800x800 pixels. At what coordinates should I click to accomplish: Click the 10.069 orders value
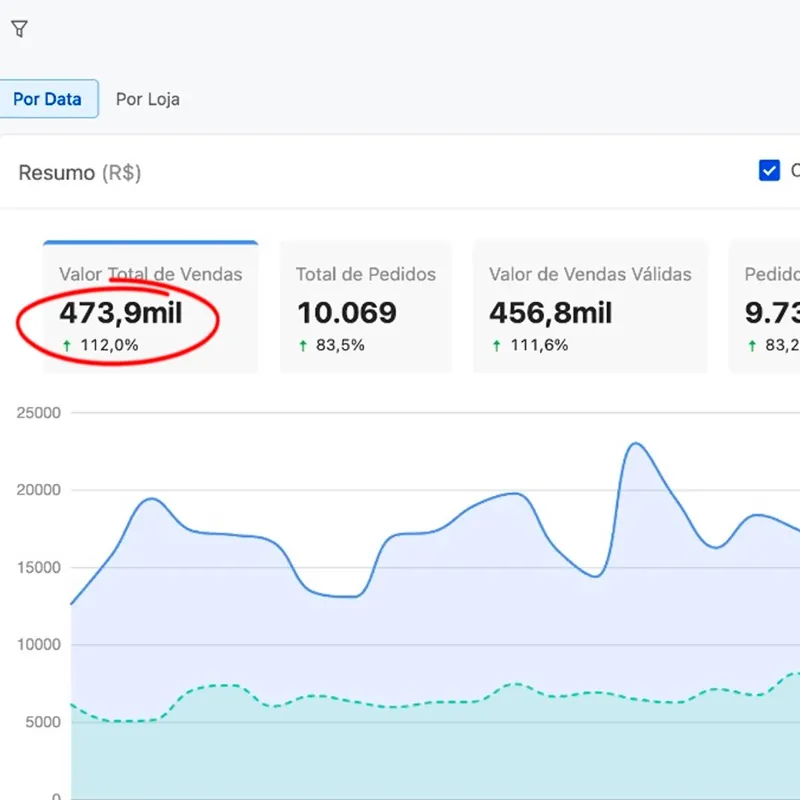(x=347, y=313)
